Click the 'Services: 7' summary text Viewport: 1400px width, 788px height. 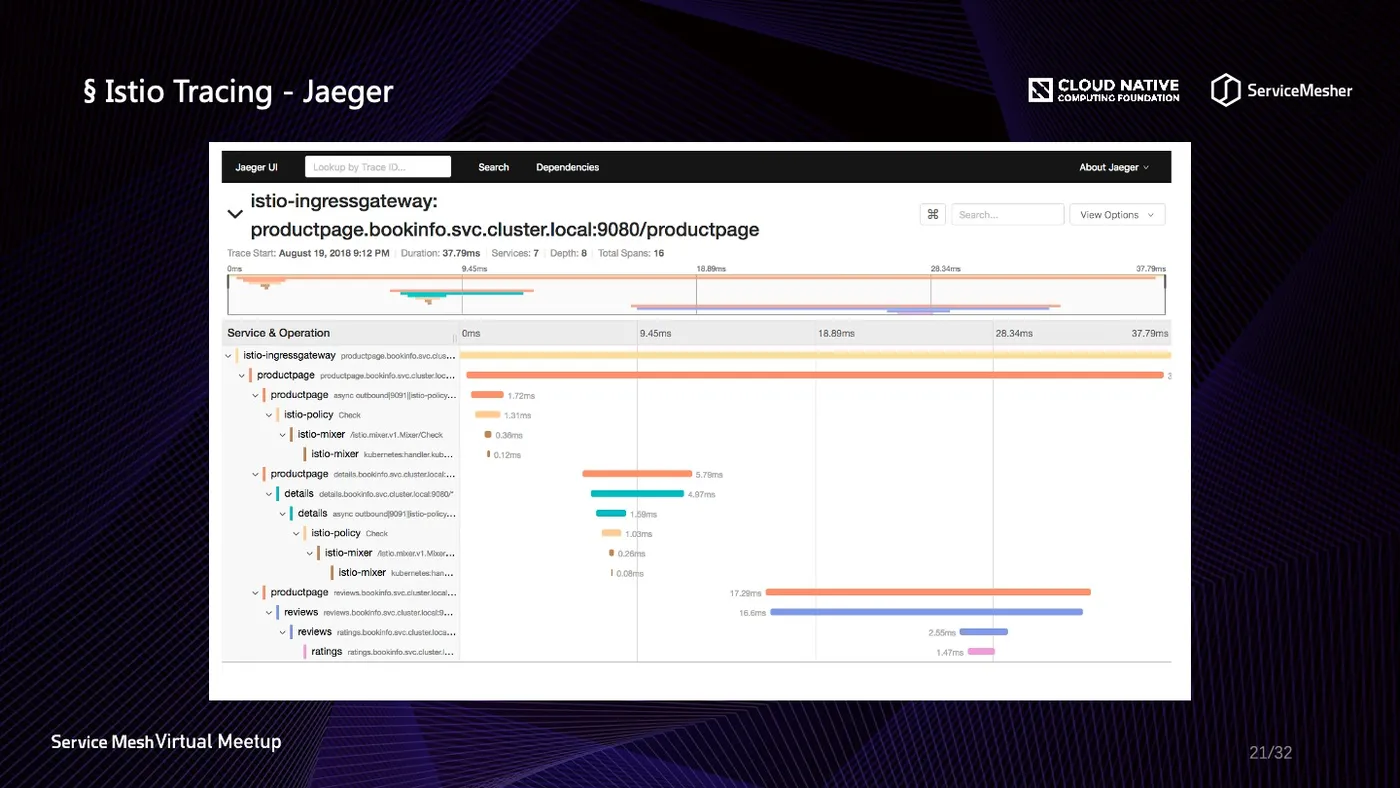pyautogui.click(x=515, y=253)
